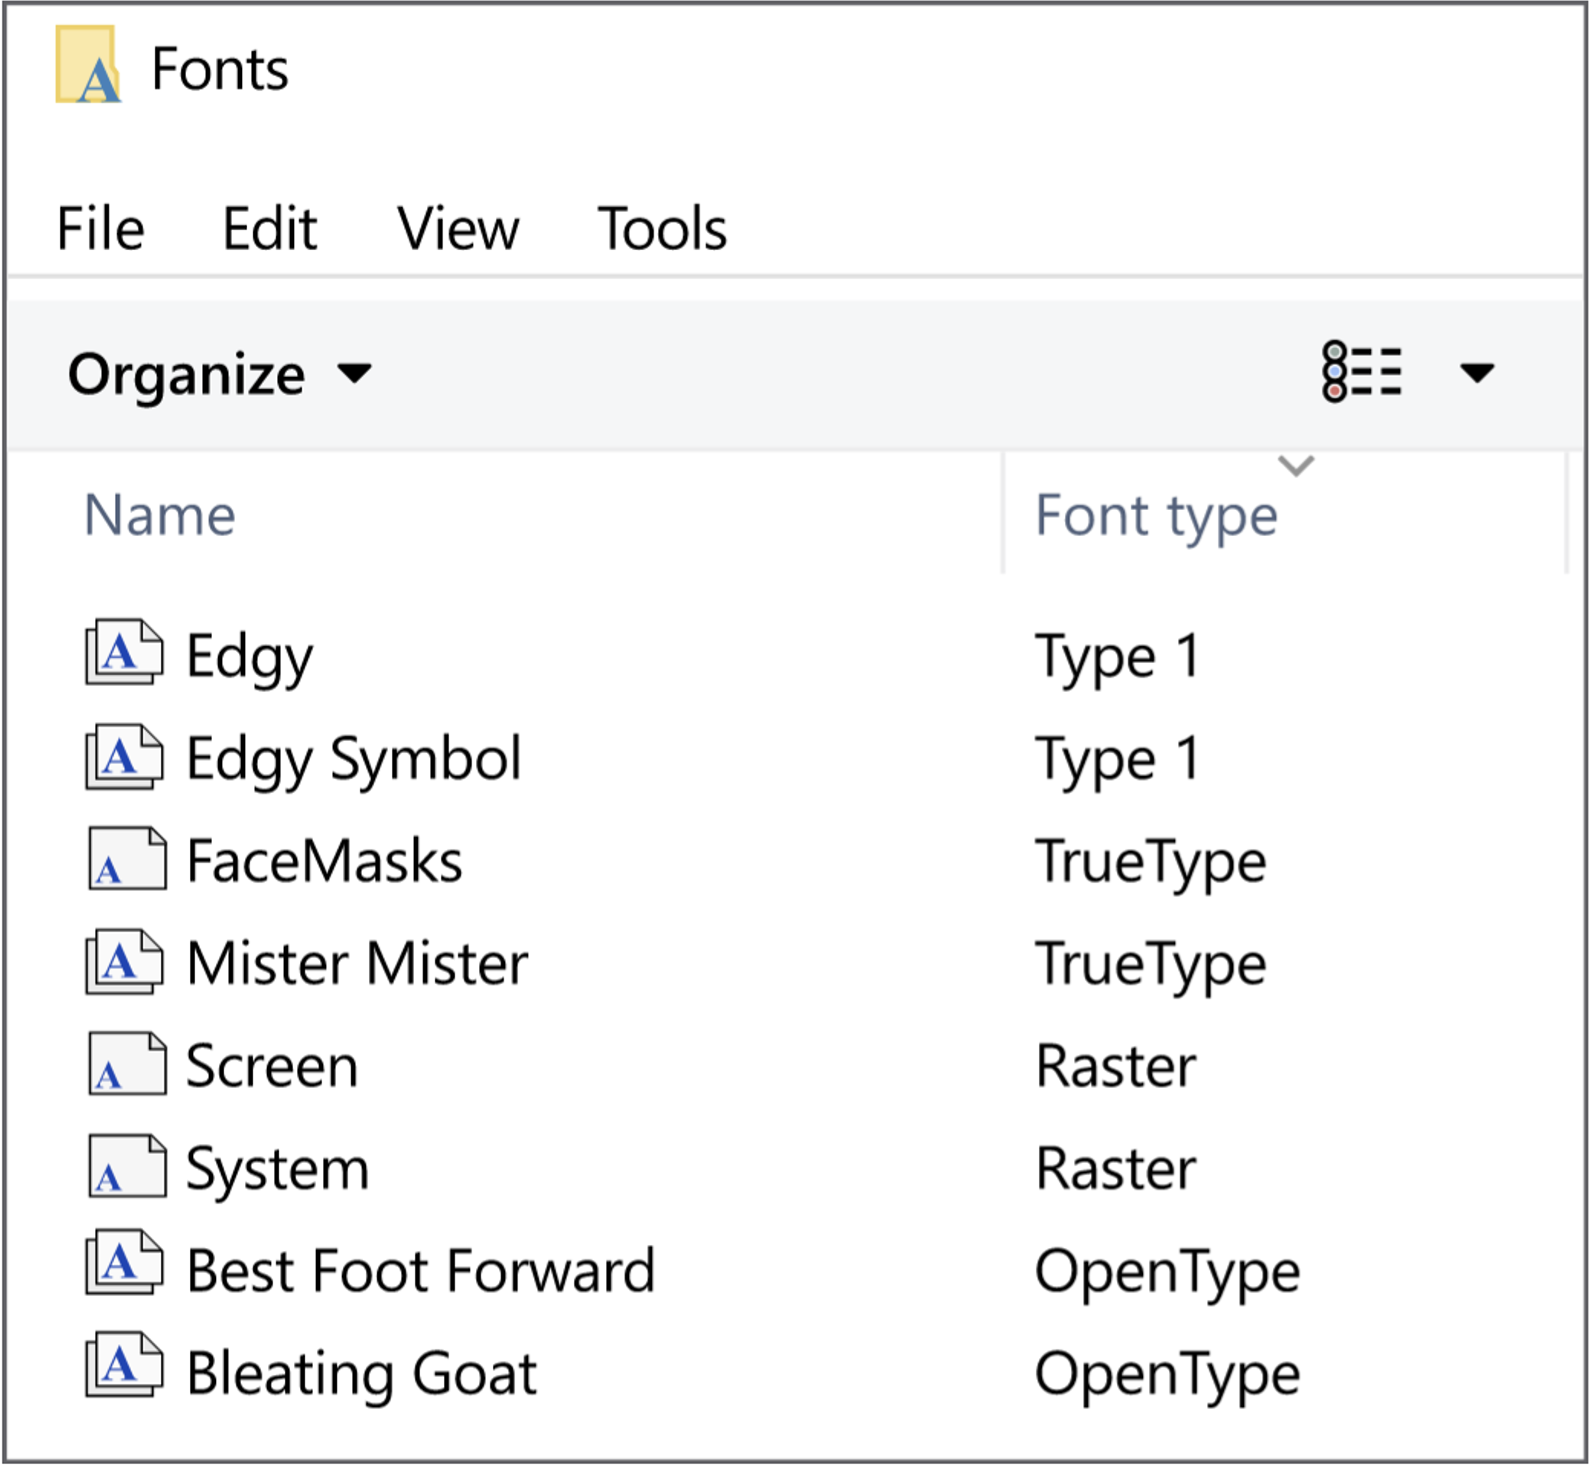Click the change view layout icon
This screenshot has width=1592, height=1468.
tap(1362, 373)
